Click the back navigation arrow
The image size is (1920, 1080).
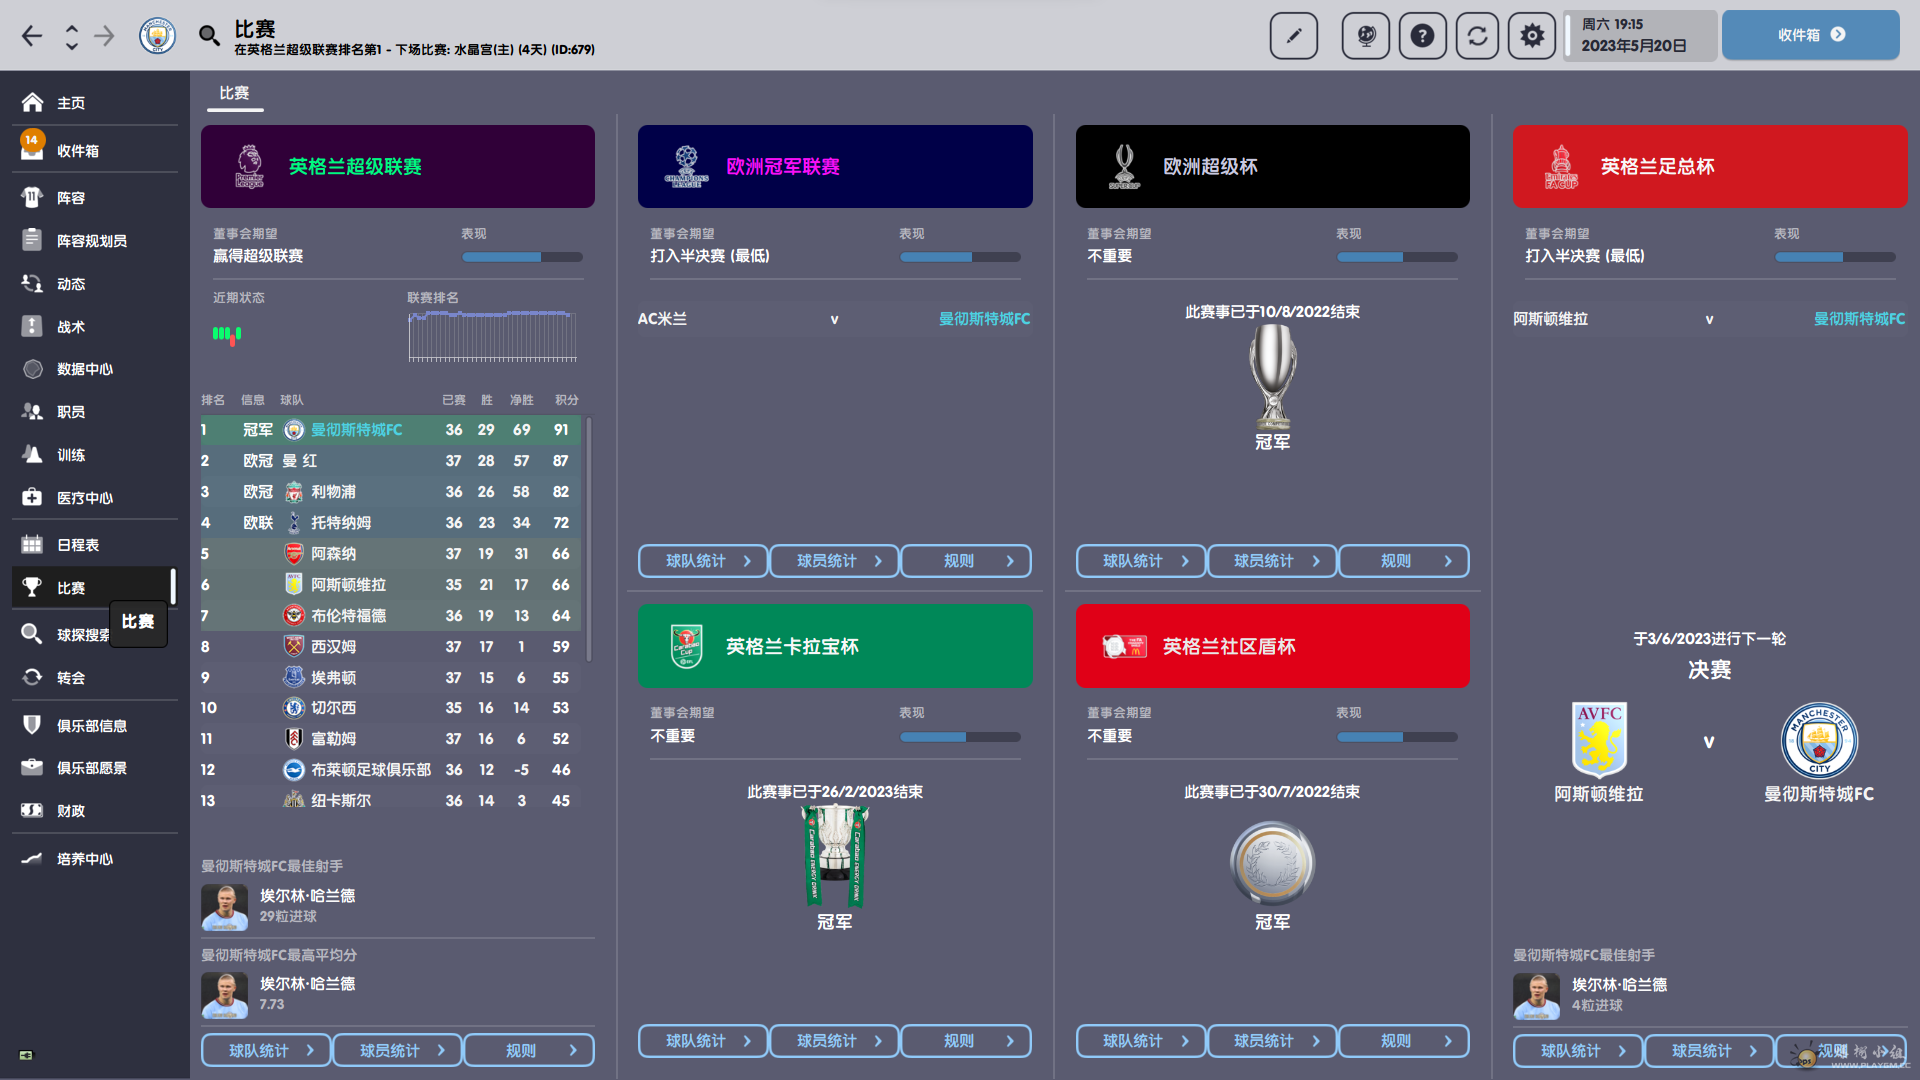coord(32,37)
